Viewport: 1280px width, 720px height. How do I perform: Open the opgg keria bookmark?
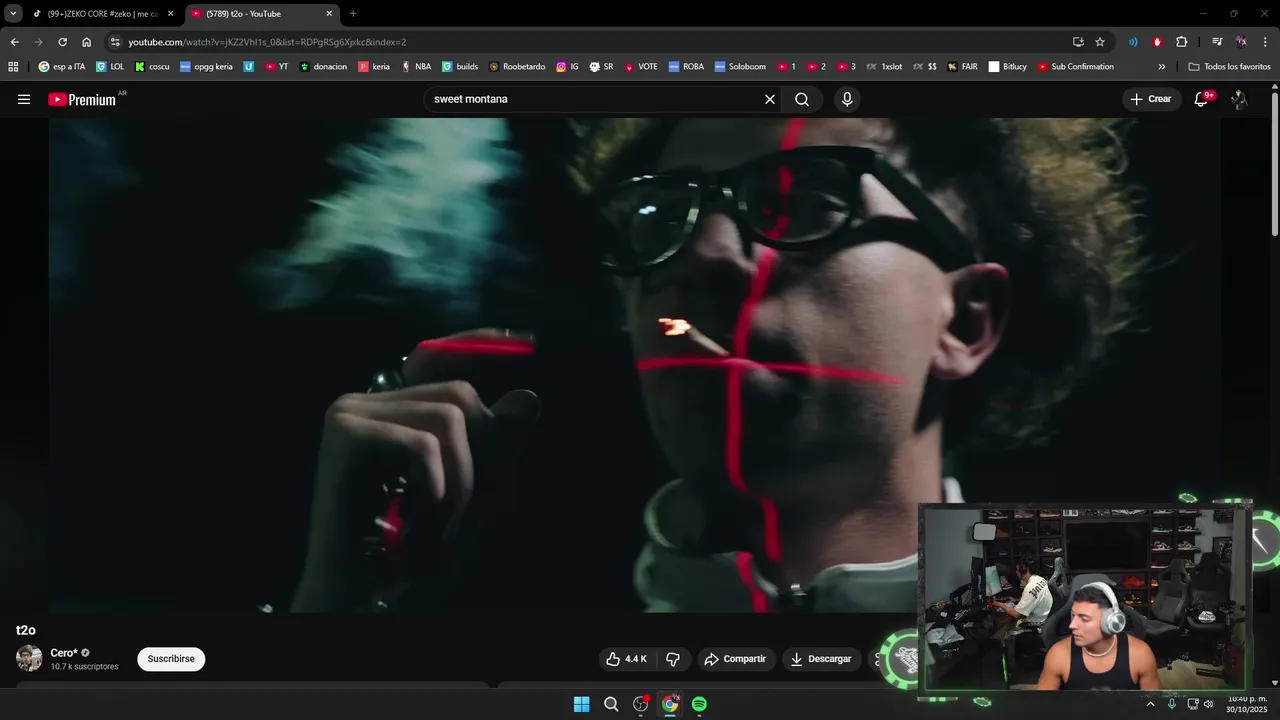click(x=206, y=67)
